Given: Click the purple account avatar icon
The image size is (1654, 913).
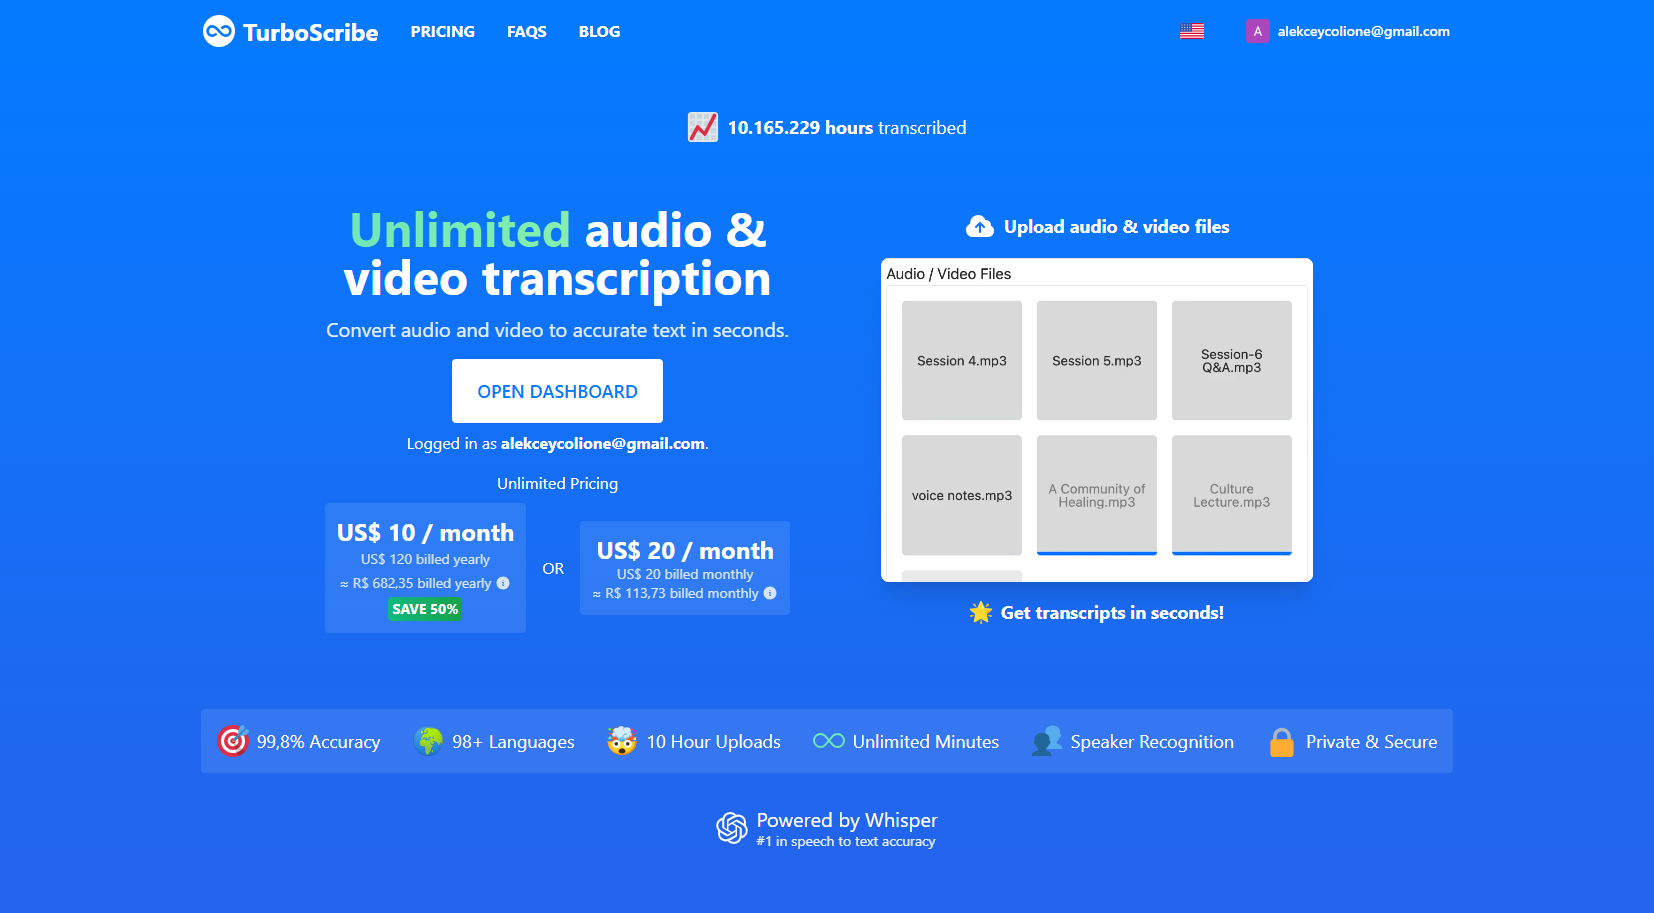Looking at the screenshot, I should pos(1257,31).
